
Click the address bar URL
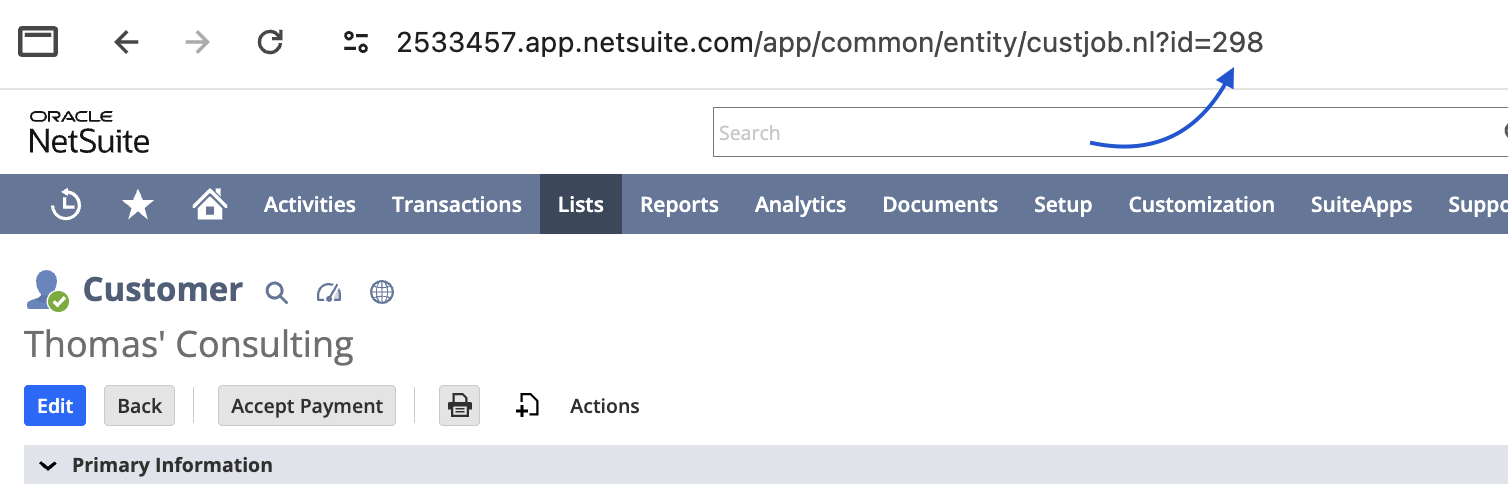(830, 42)
